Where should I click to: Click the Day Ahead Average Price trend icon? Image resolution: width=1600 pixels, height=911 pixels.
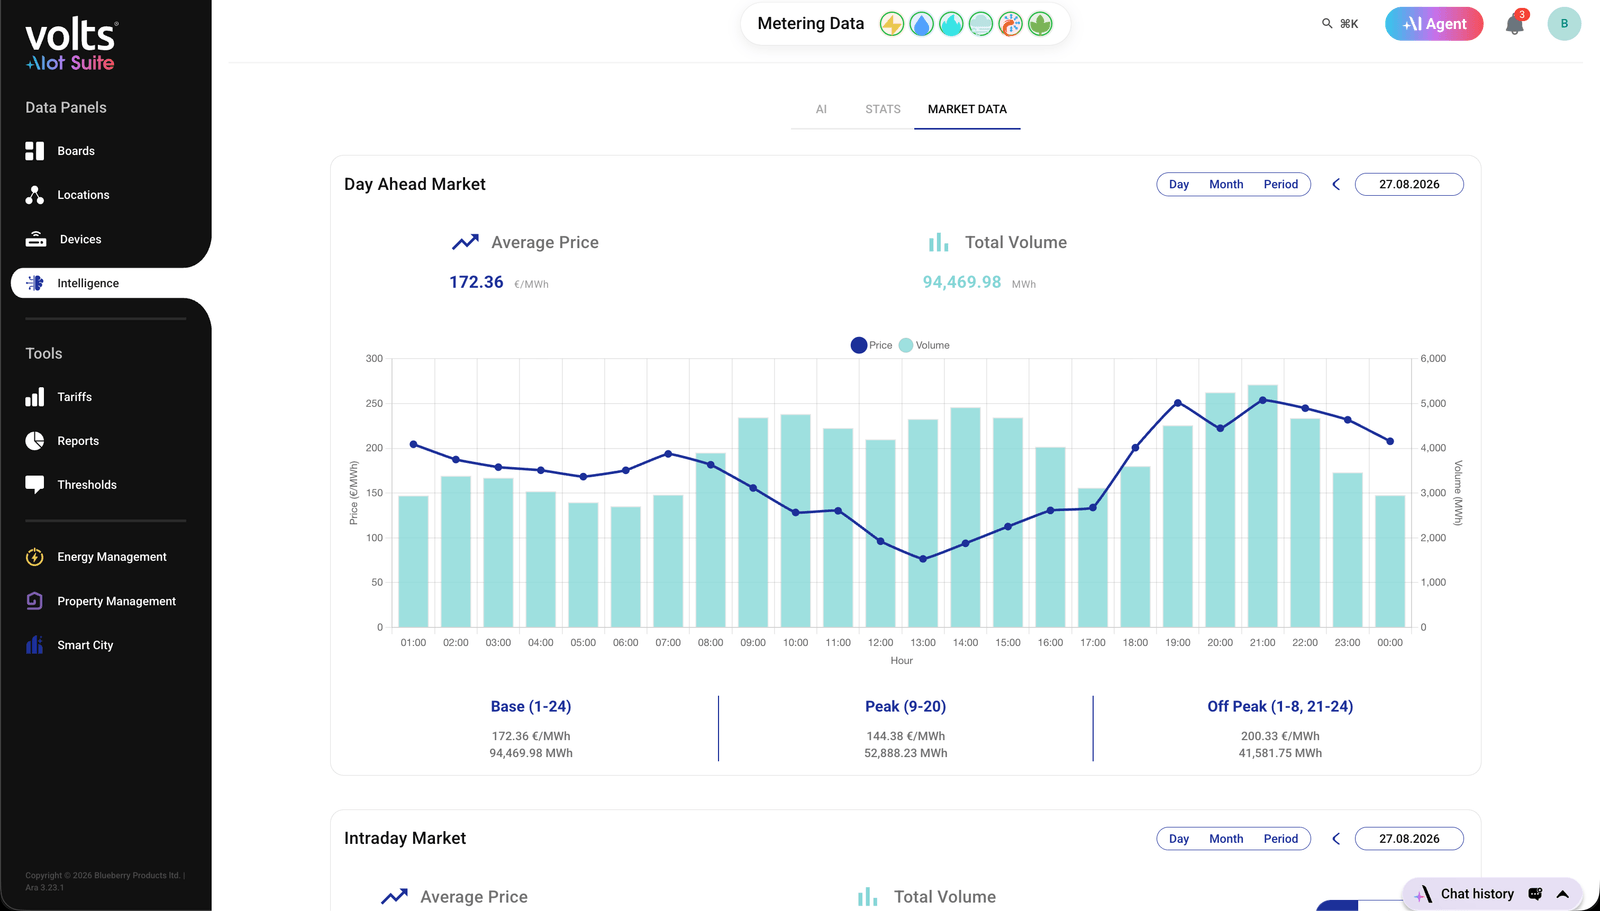(x=465, y=242)
